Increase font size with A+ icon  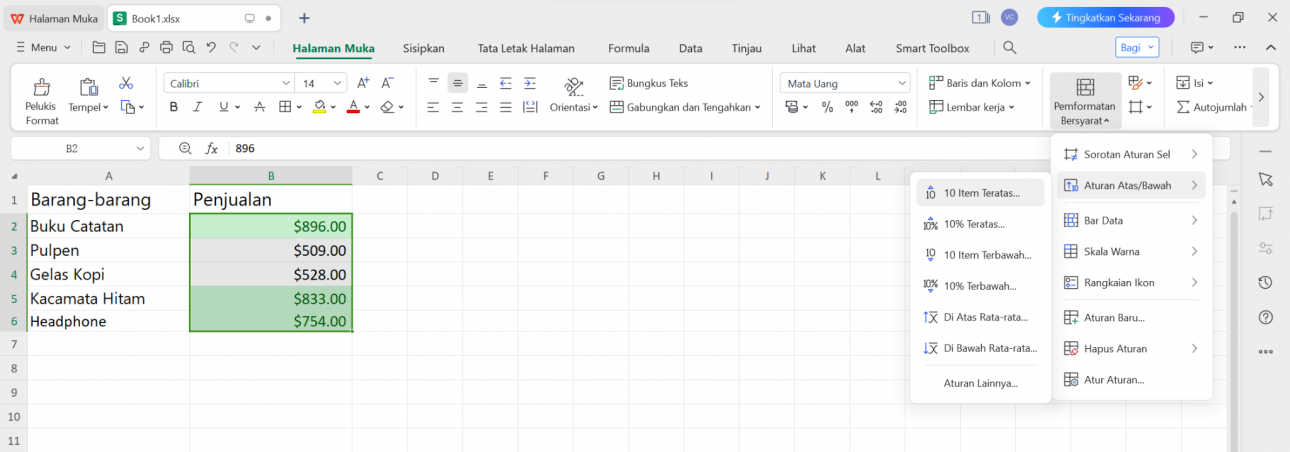(363, 83)
